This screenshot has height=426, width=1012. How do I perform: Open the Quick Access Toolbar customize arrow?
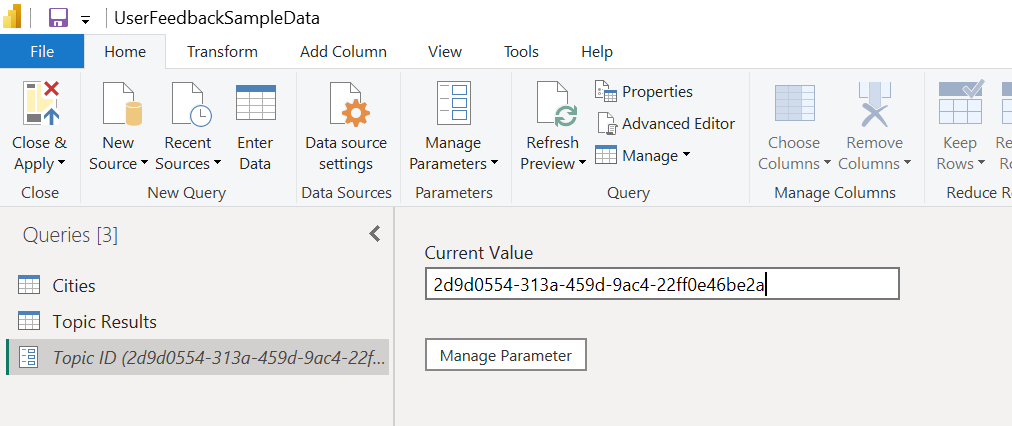pos(85,19)
